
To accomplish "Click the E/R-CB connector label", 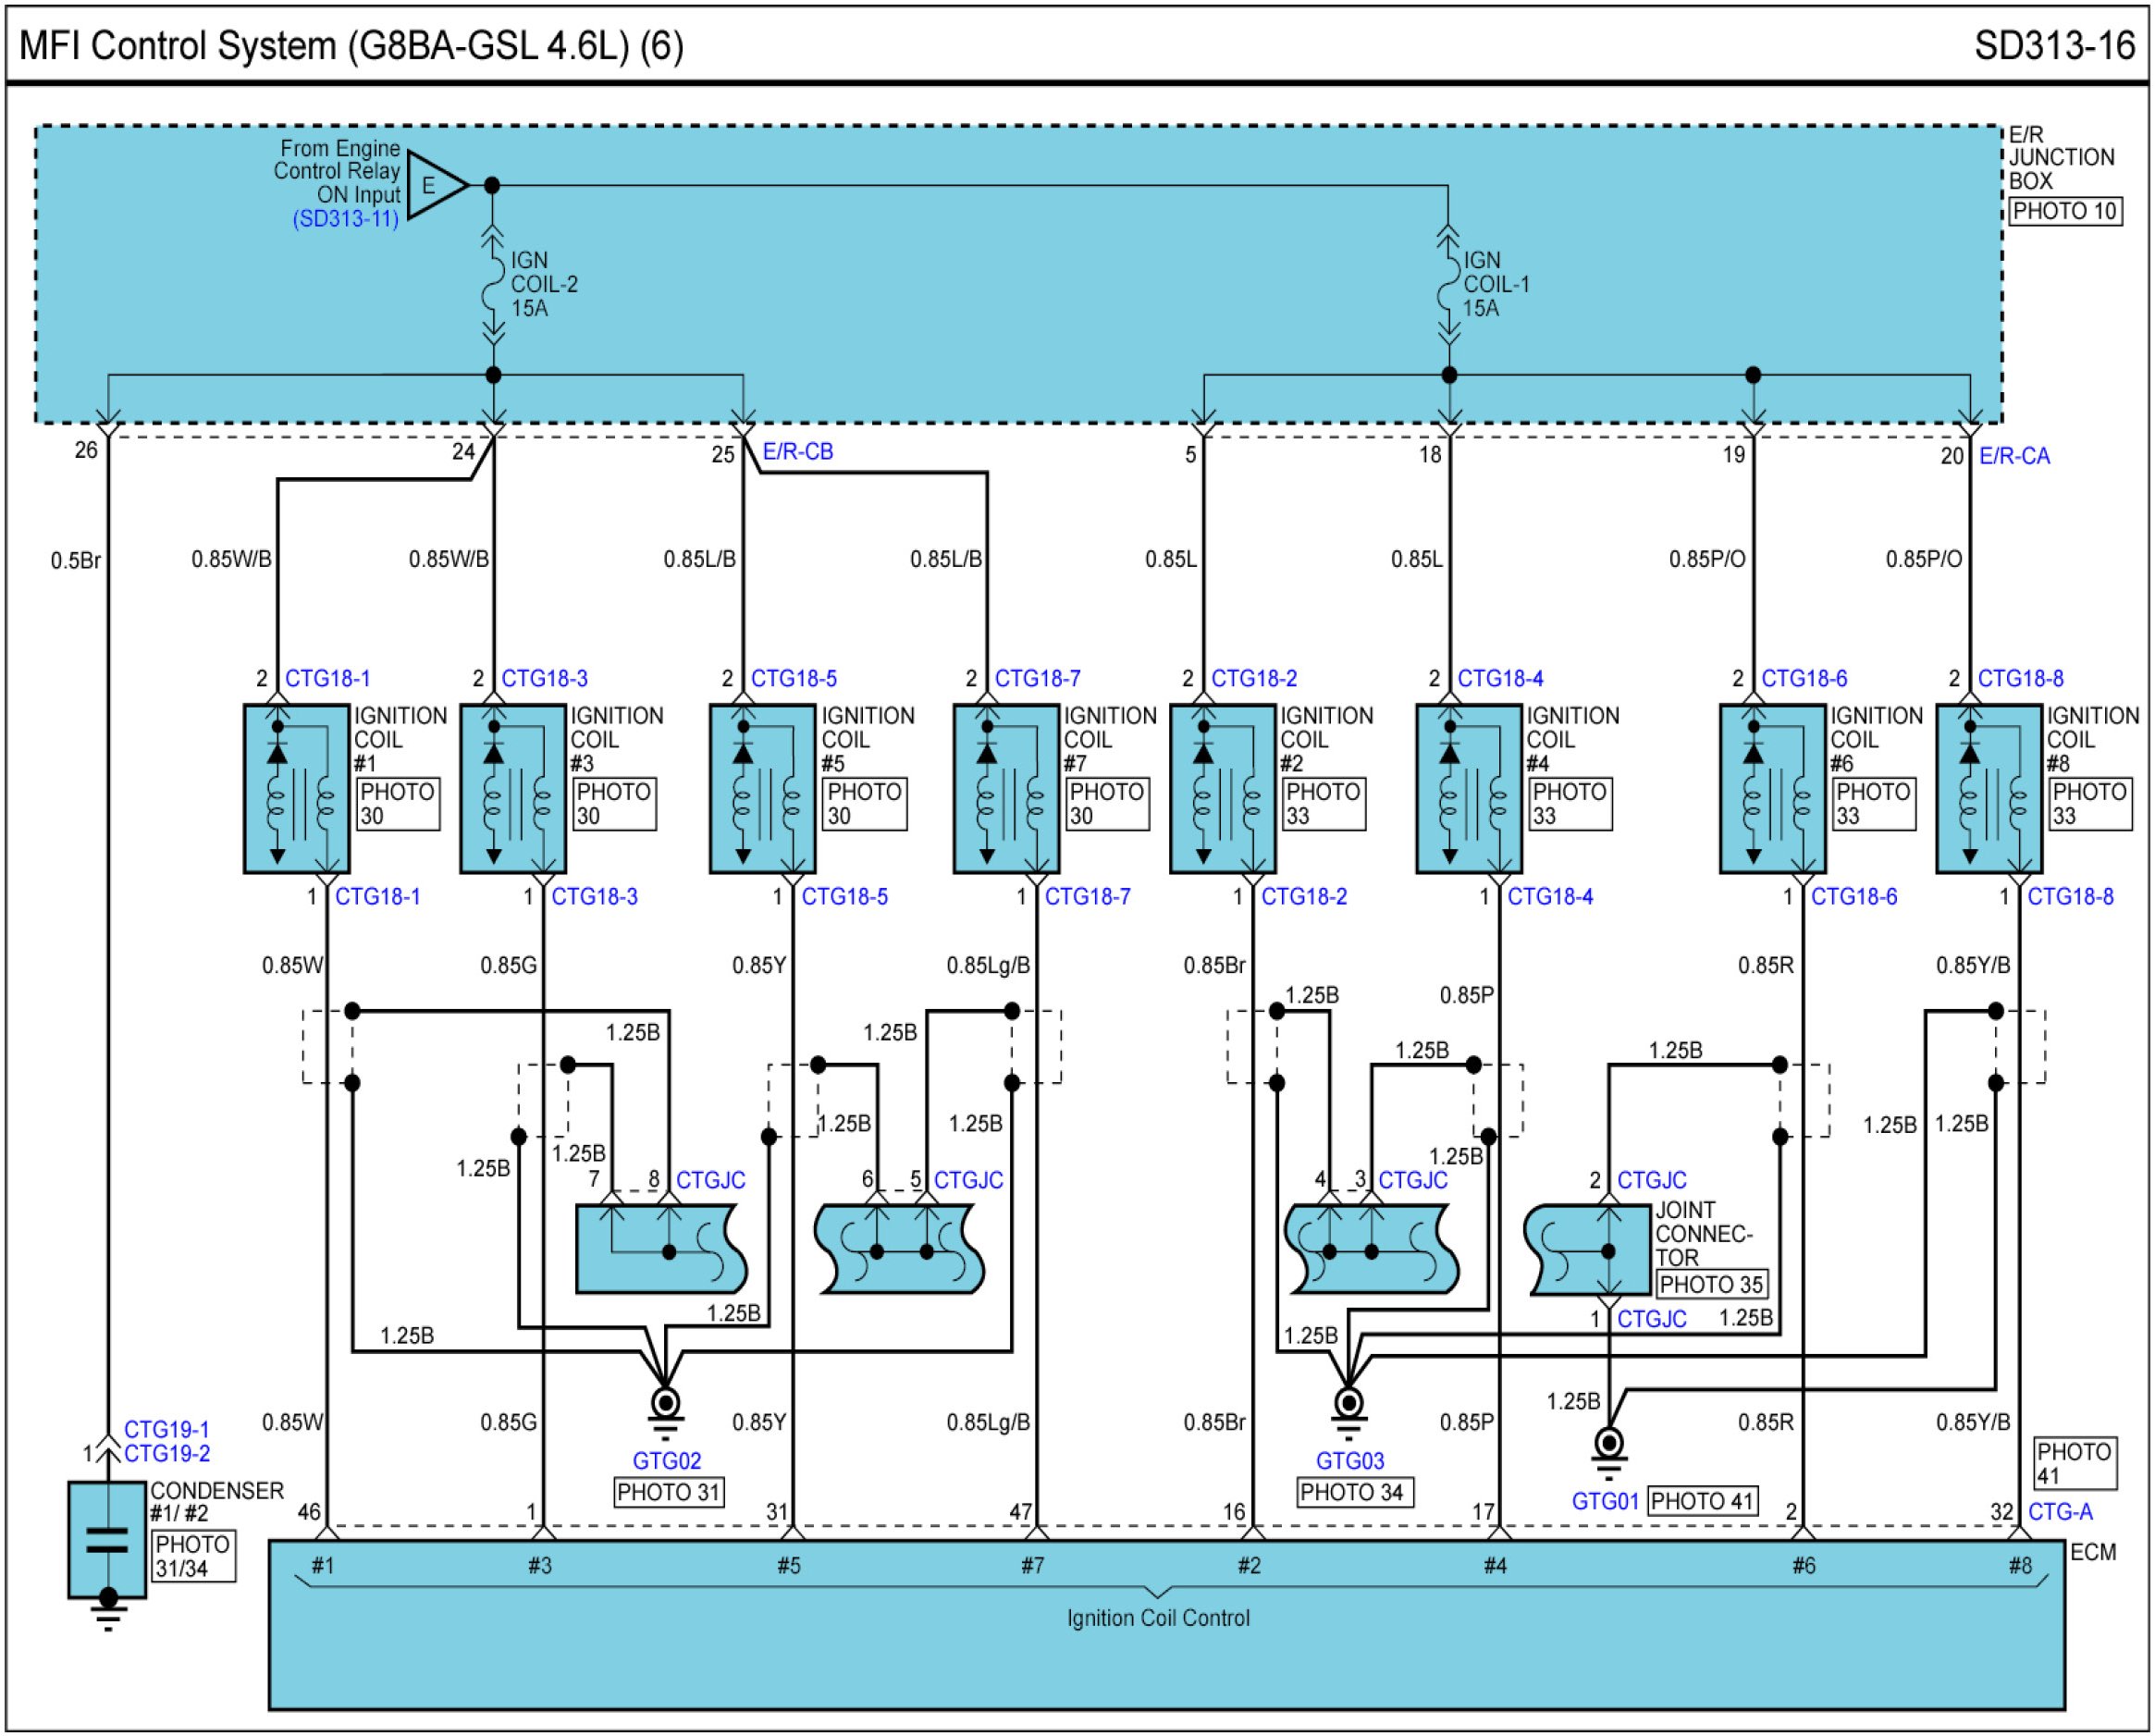I will (x=797, y=452).
